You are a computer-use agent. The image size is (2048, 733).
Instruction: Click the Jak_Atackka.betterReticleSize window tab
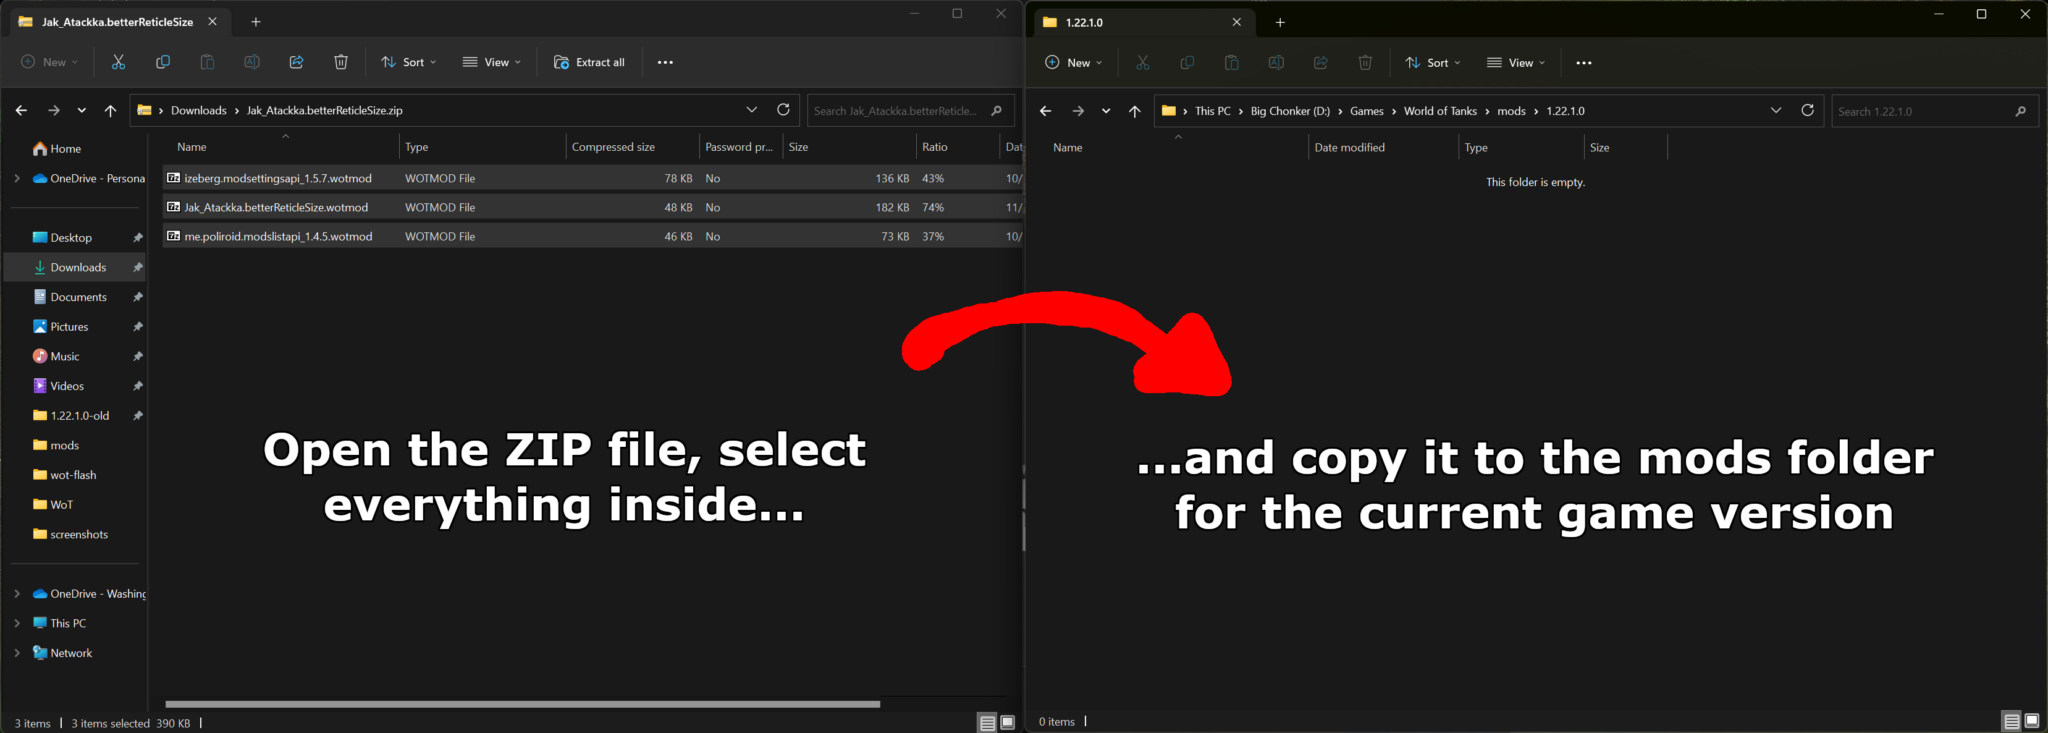[117, 22]
